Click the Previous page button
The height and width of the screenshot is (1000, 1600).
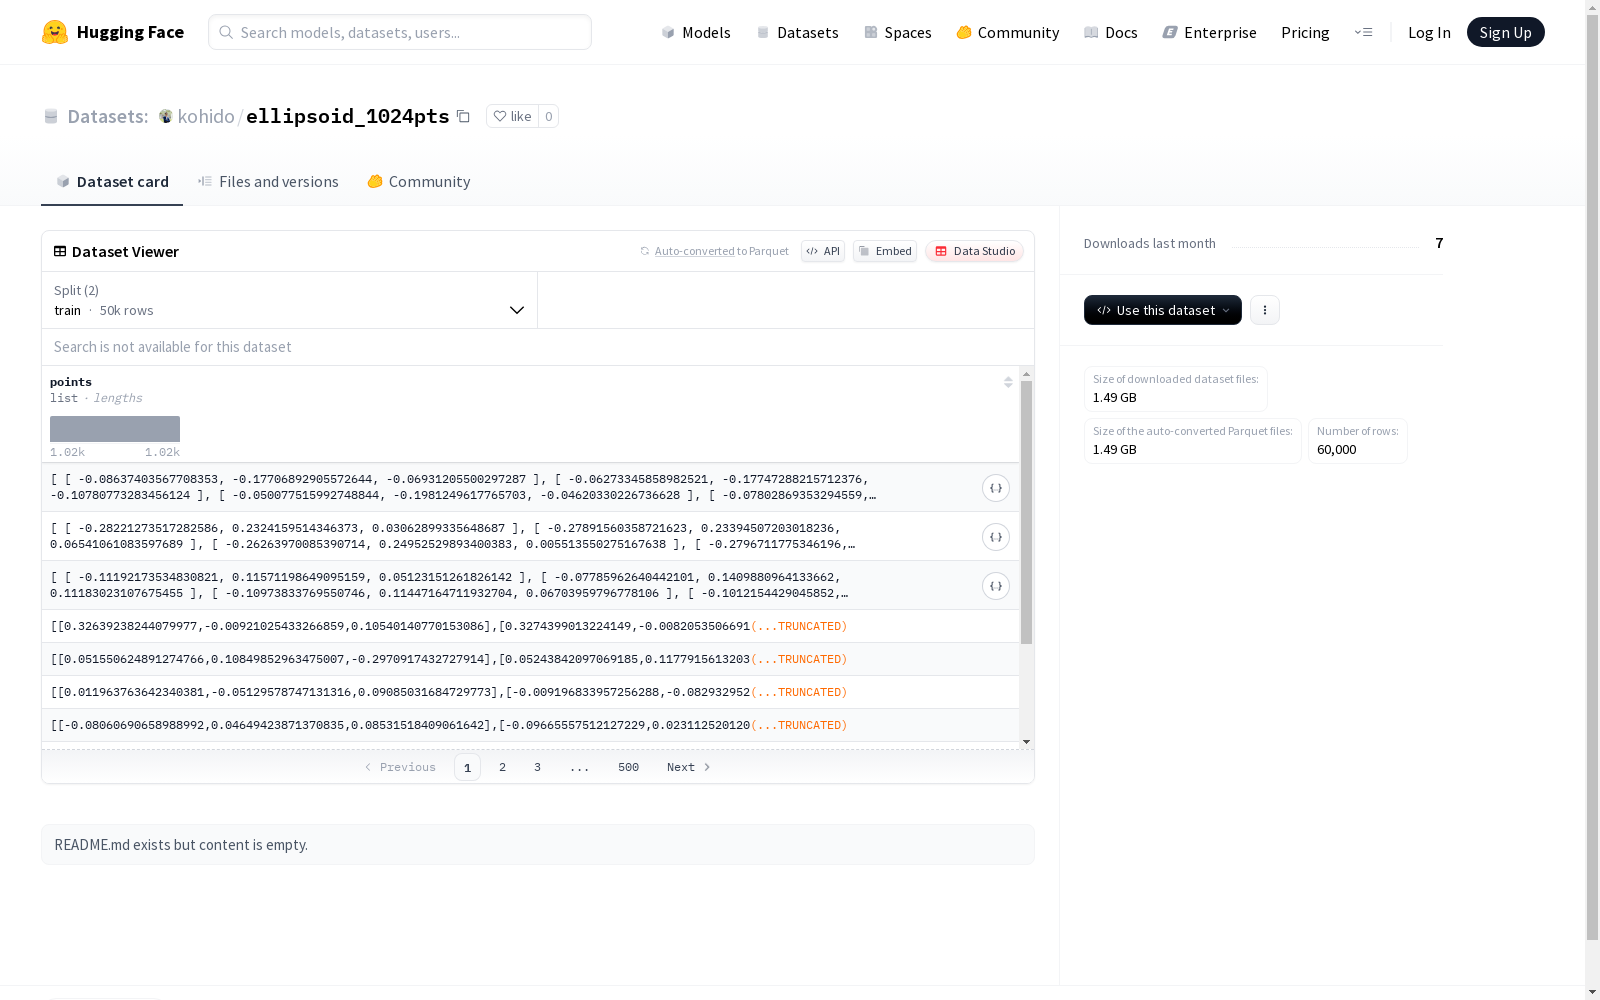(x=400, y=767)
